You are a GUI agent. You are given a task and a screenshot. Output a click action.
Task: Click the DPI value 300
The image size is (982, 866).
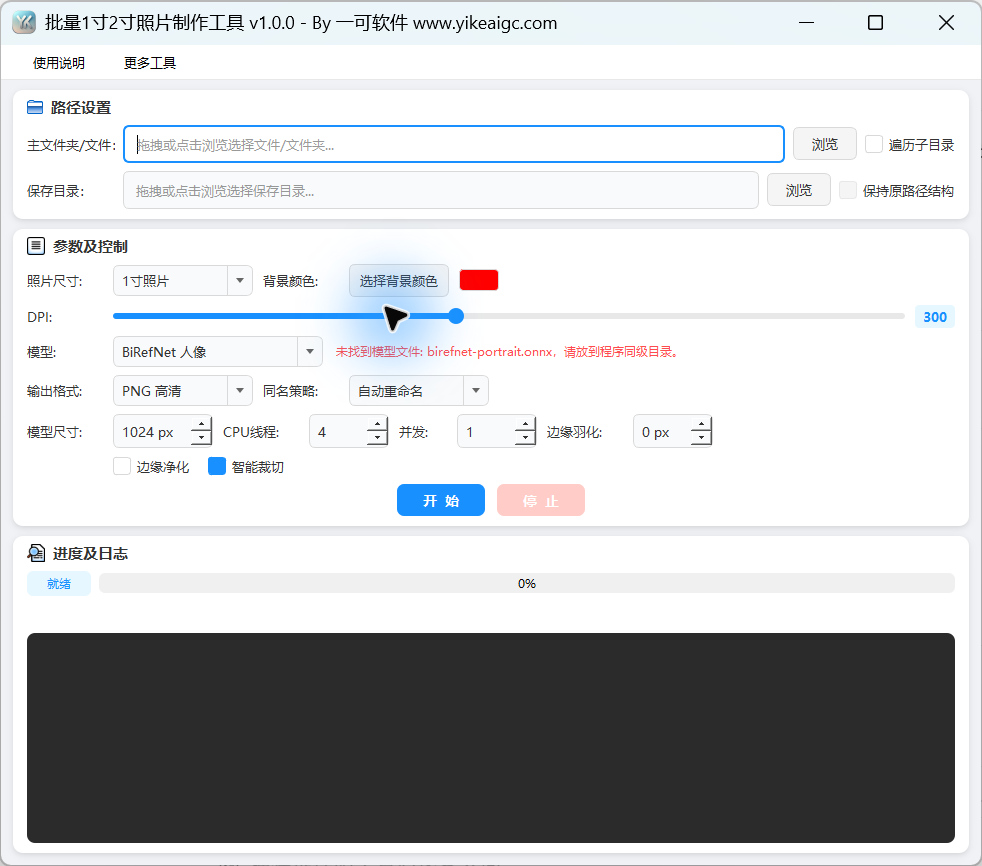935,317
